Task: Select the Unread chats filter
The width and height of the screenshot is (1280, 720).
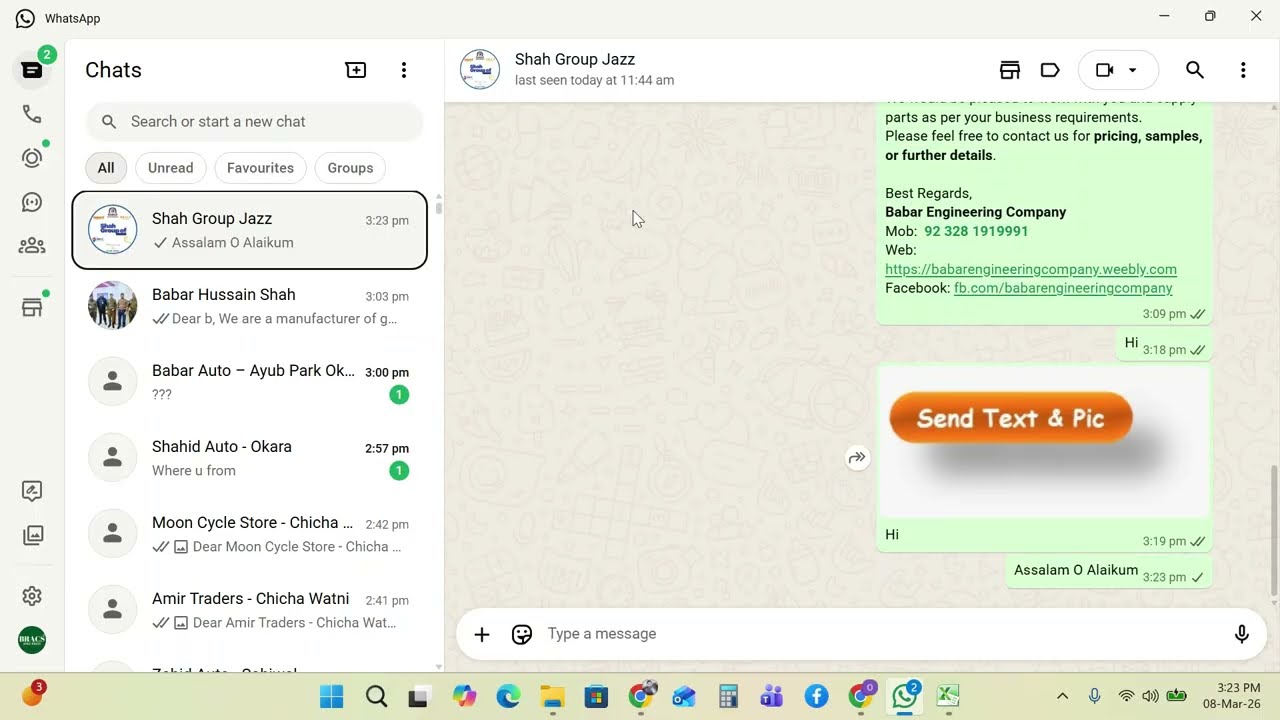Action: click(171, 168)
